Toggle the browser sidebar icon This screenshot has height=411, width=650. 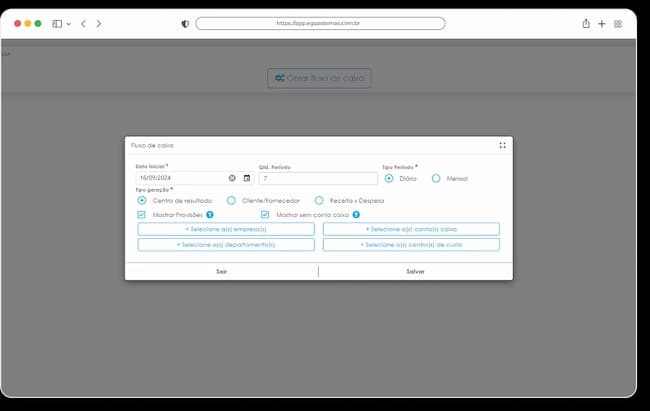[x=57, y=24]
